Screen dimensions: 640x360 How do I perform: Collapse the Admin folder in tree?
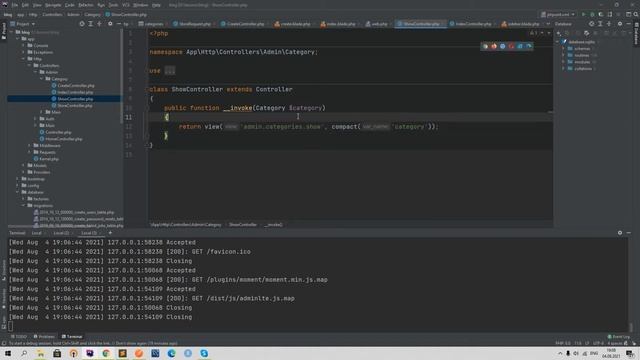tap(36, 72)
